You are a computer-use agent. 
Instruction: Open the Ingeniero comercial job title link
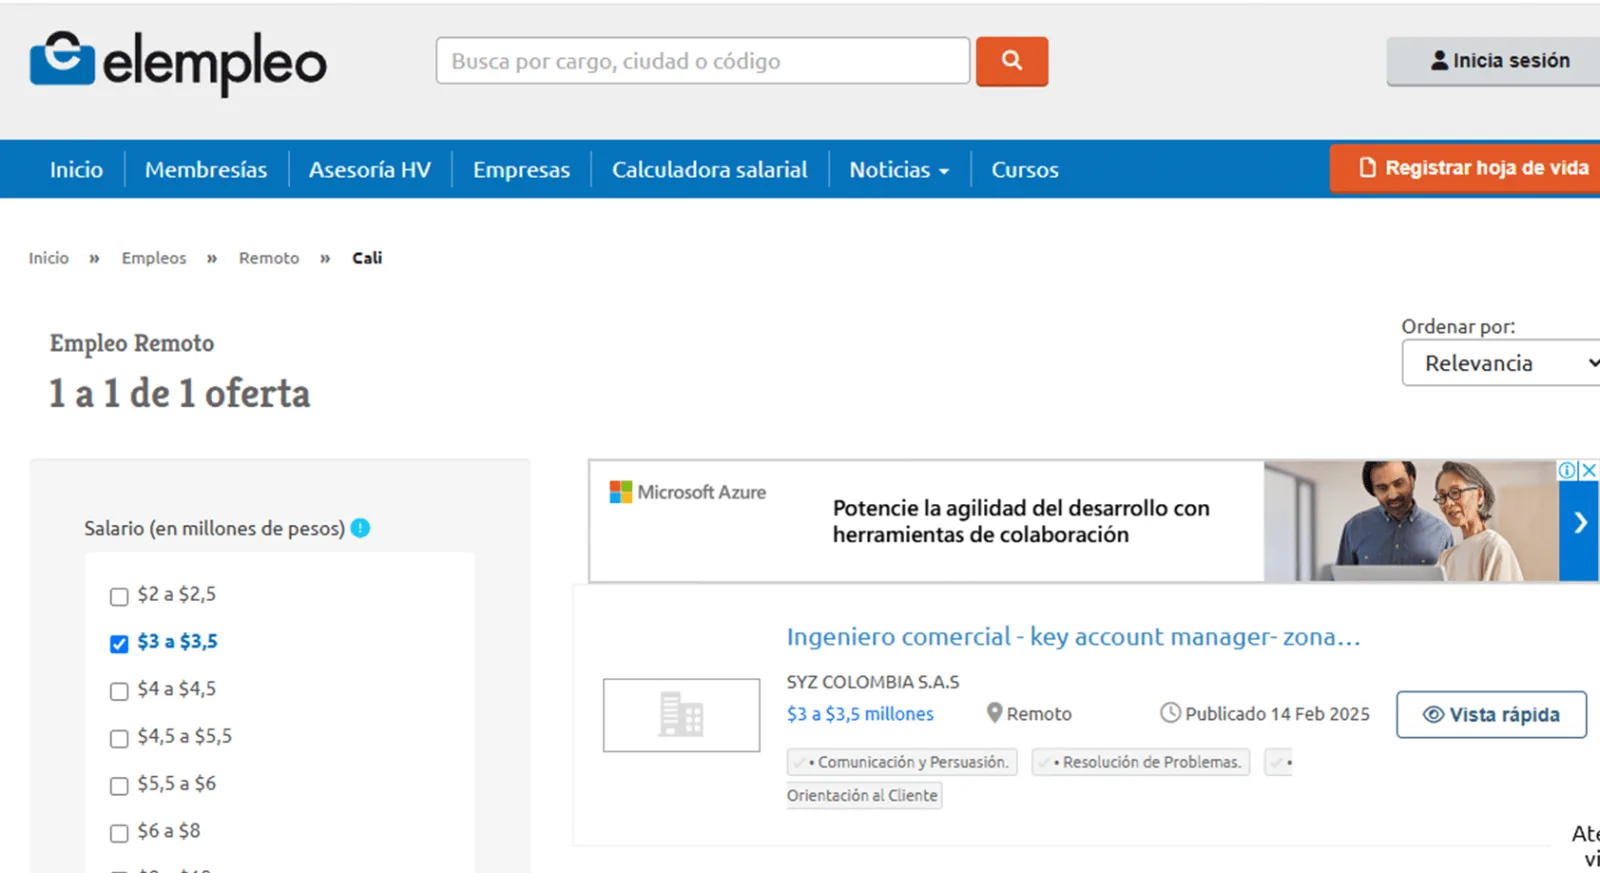(x=1073, y=637)
